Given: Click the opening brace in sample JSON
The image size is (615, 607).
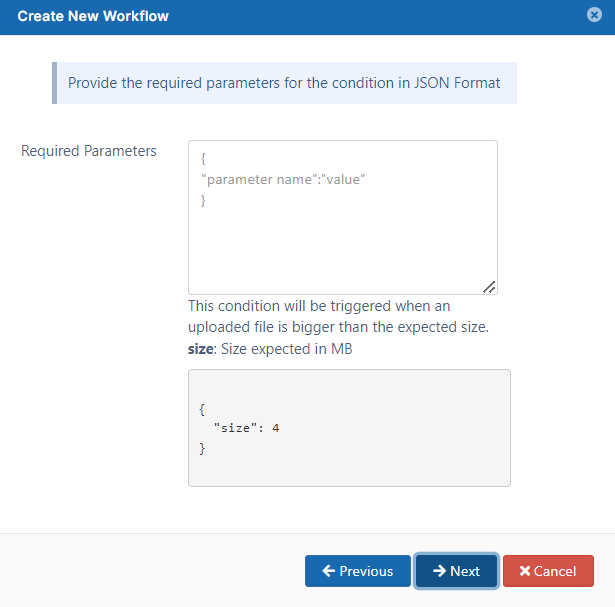Looking at the screenshot, I should 202,408.
